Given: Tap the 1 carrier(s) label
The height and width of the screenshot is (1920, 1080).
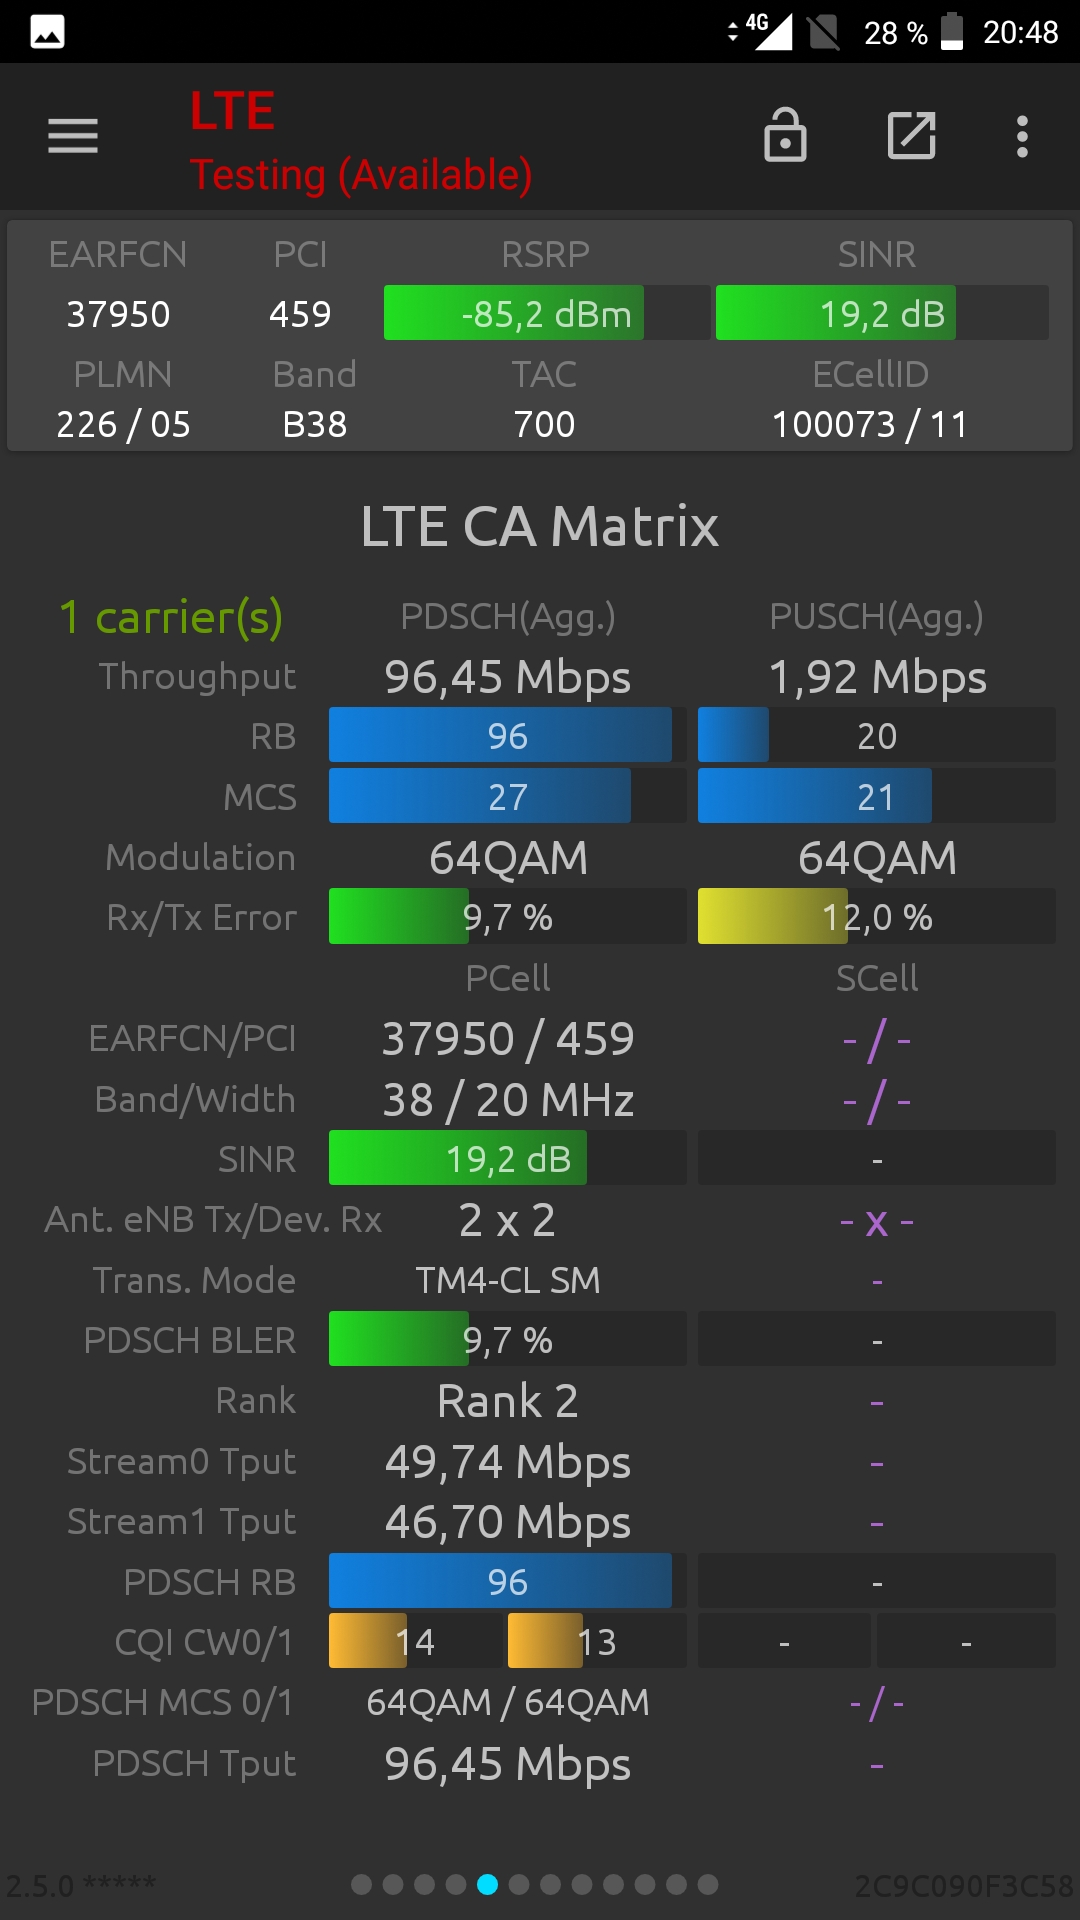Looking at the screenshot, I should [171, 617].
